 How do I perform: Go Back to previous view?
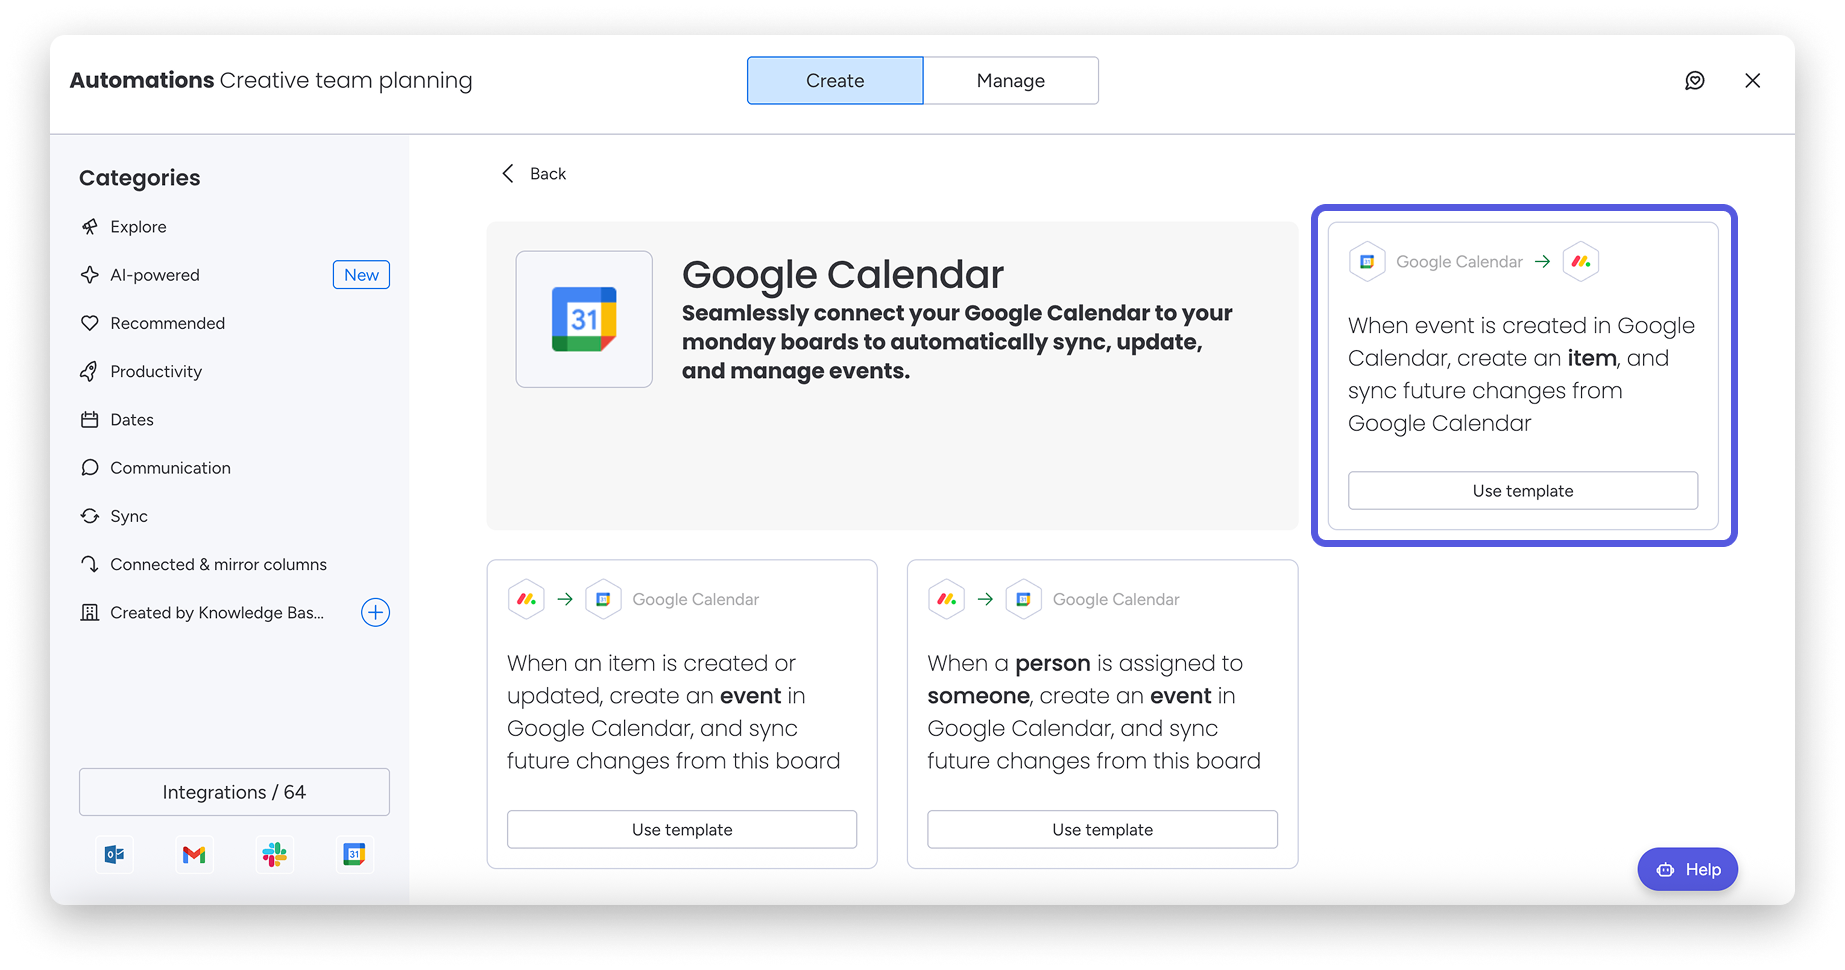point(534,173)
